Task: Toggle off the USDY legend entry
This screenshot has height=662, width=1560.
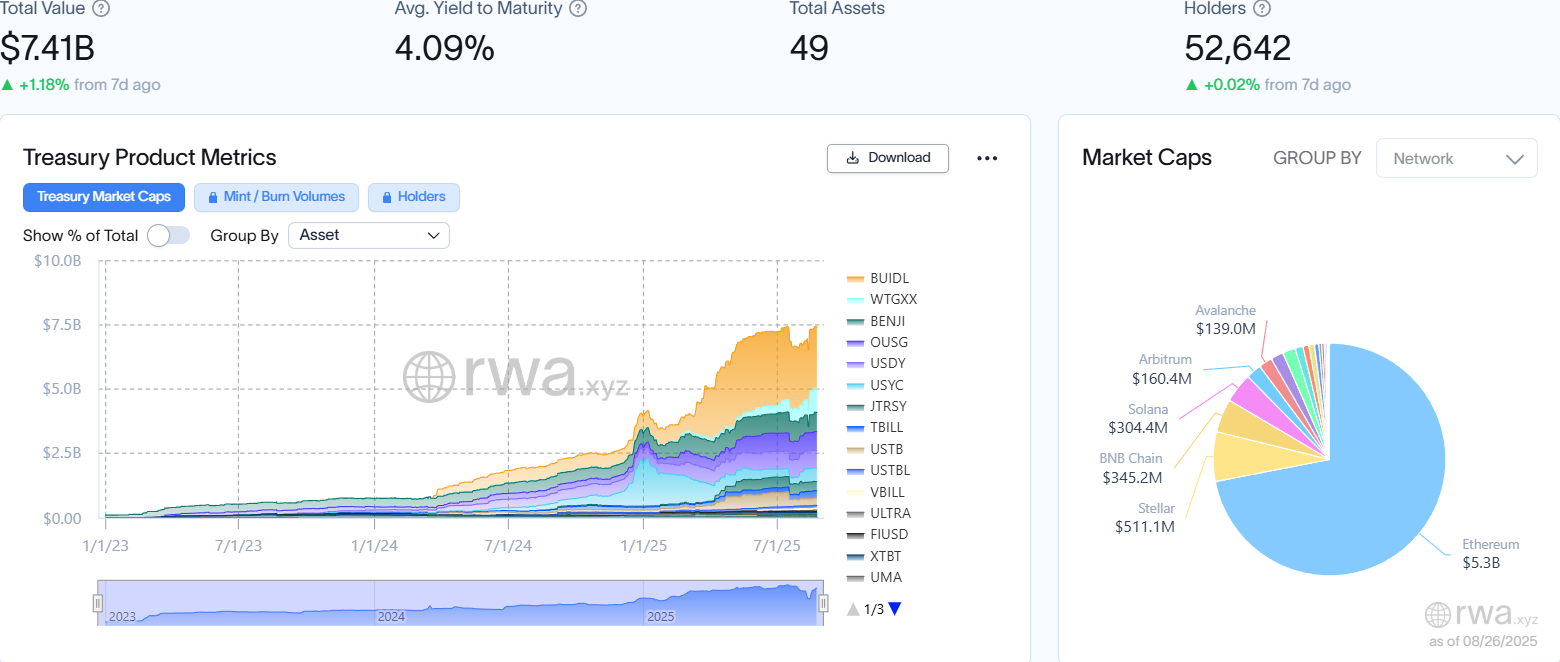Action: (x=886, y=363)
